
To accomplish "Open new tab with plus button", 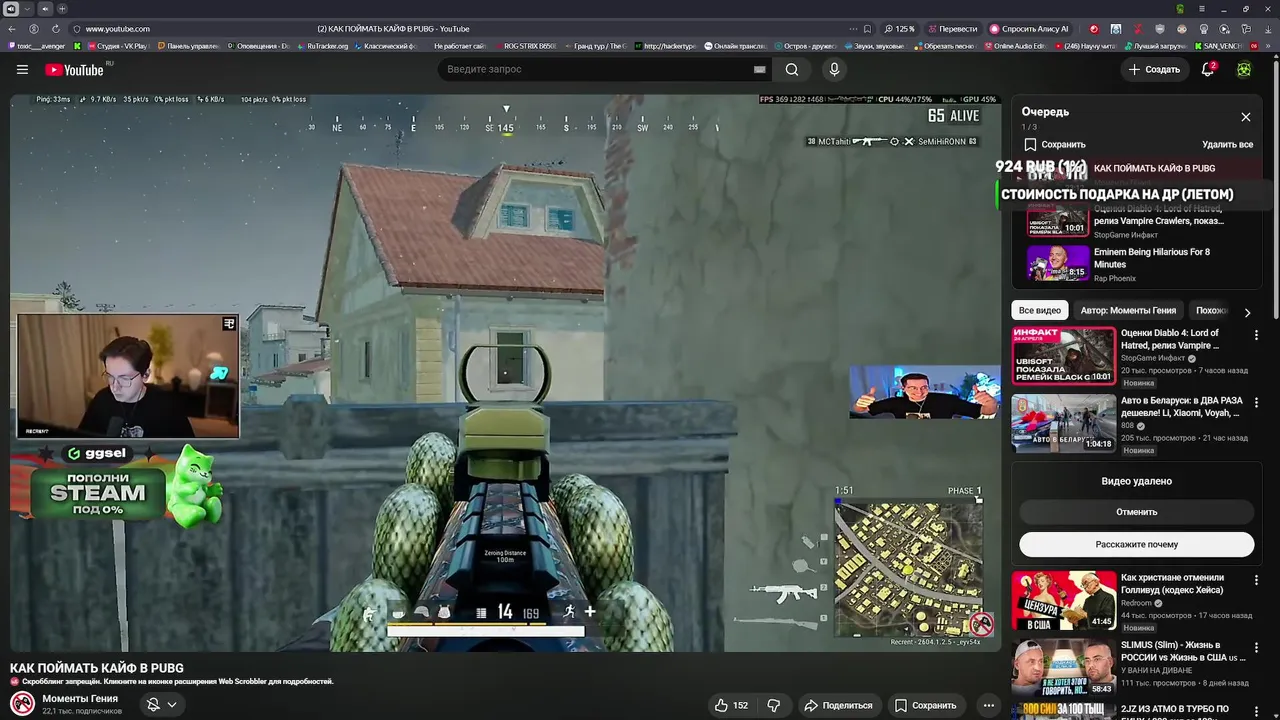I will coord(62,9).
